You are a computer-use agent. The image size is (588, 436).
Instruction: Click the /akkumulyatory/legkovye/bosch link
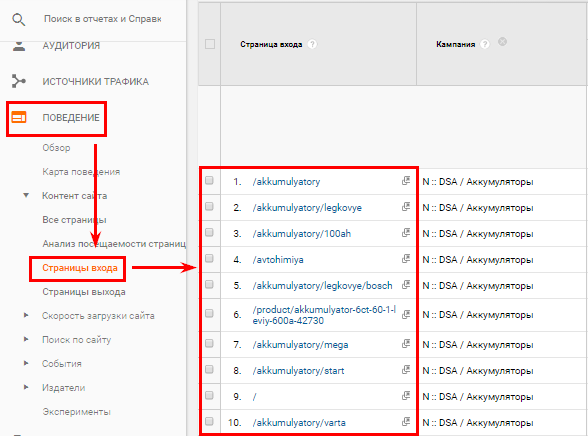[x=322, y=286]
